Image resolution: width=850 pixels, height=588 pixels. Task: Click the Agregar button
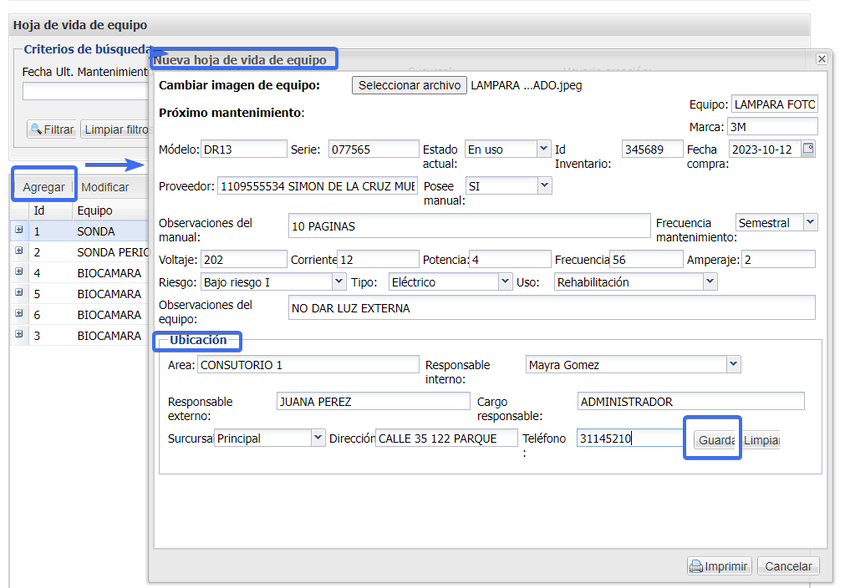click(x=44, y=187)
